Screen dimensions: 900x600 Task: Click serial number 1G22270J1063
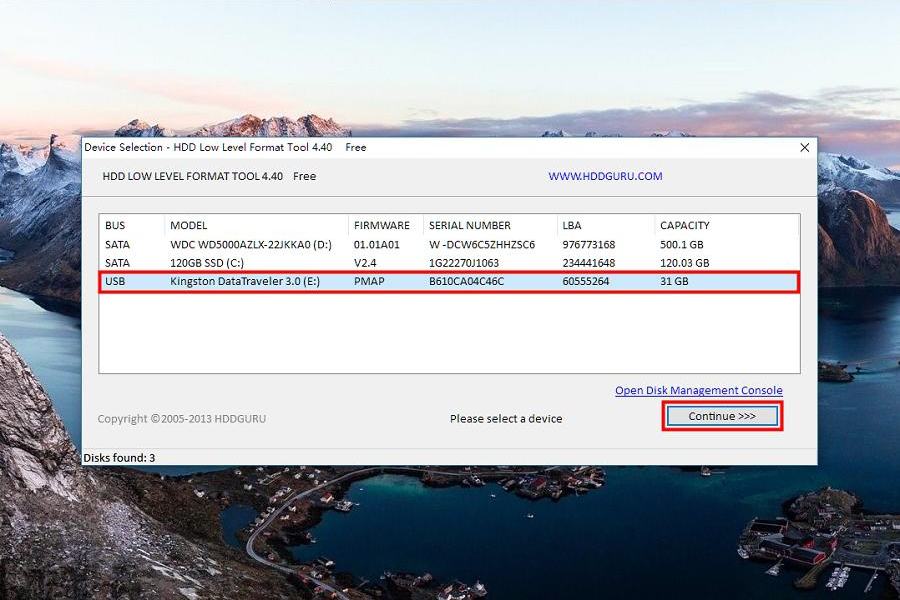(x=464, y=263)
